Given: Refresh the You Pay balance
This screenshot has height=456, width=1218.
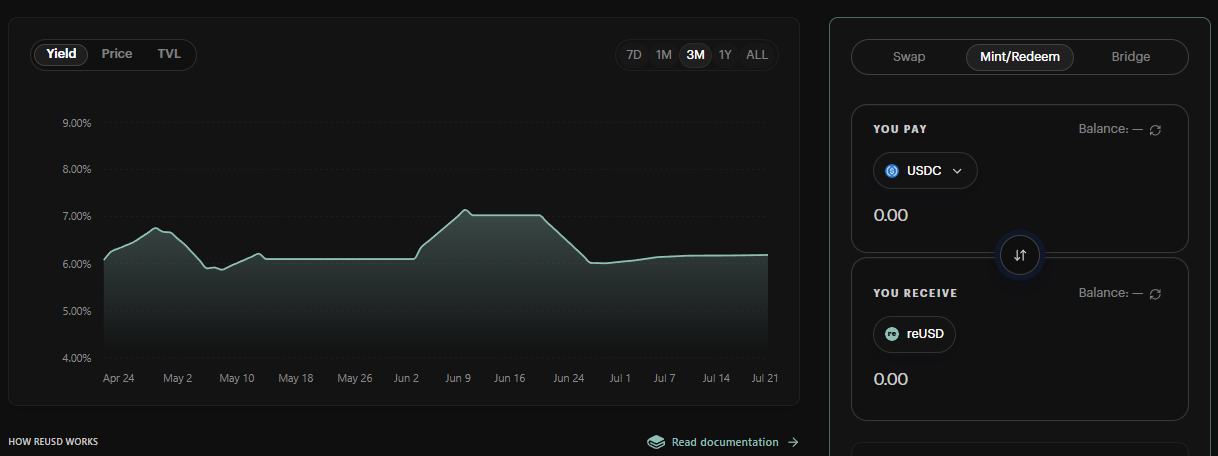Looking at the screenshot, I should (1155, 130).
